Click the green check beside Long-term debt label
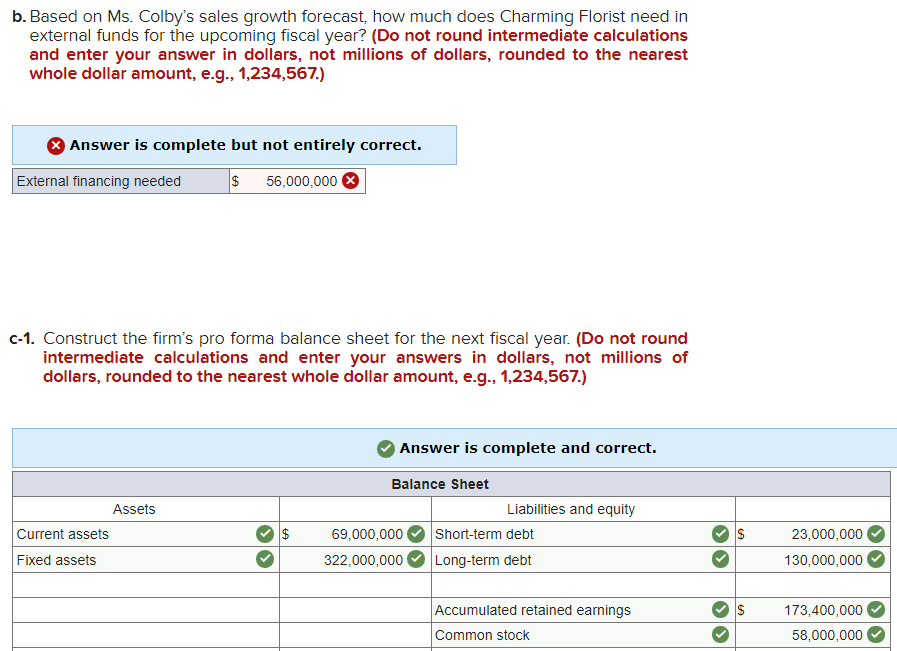 click(x=720, y=559)
